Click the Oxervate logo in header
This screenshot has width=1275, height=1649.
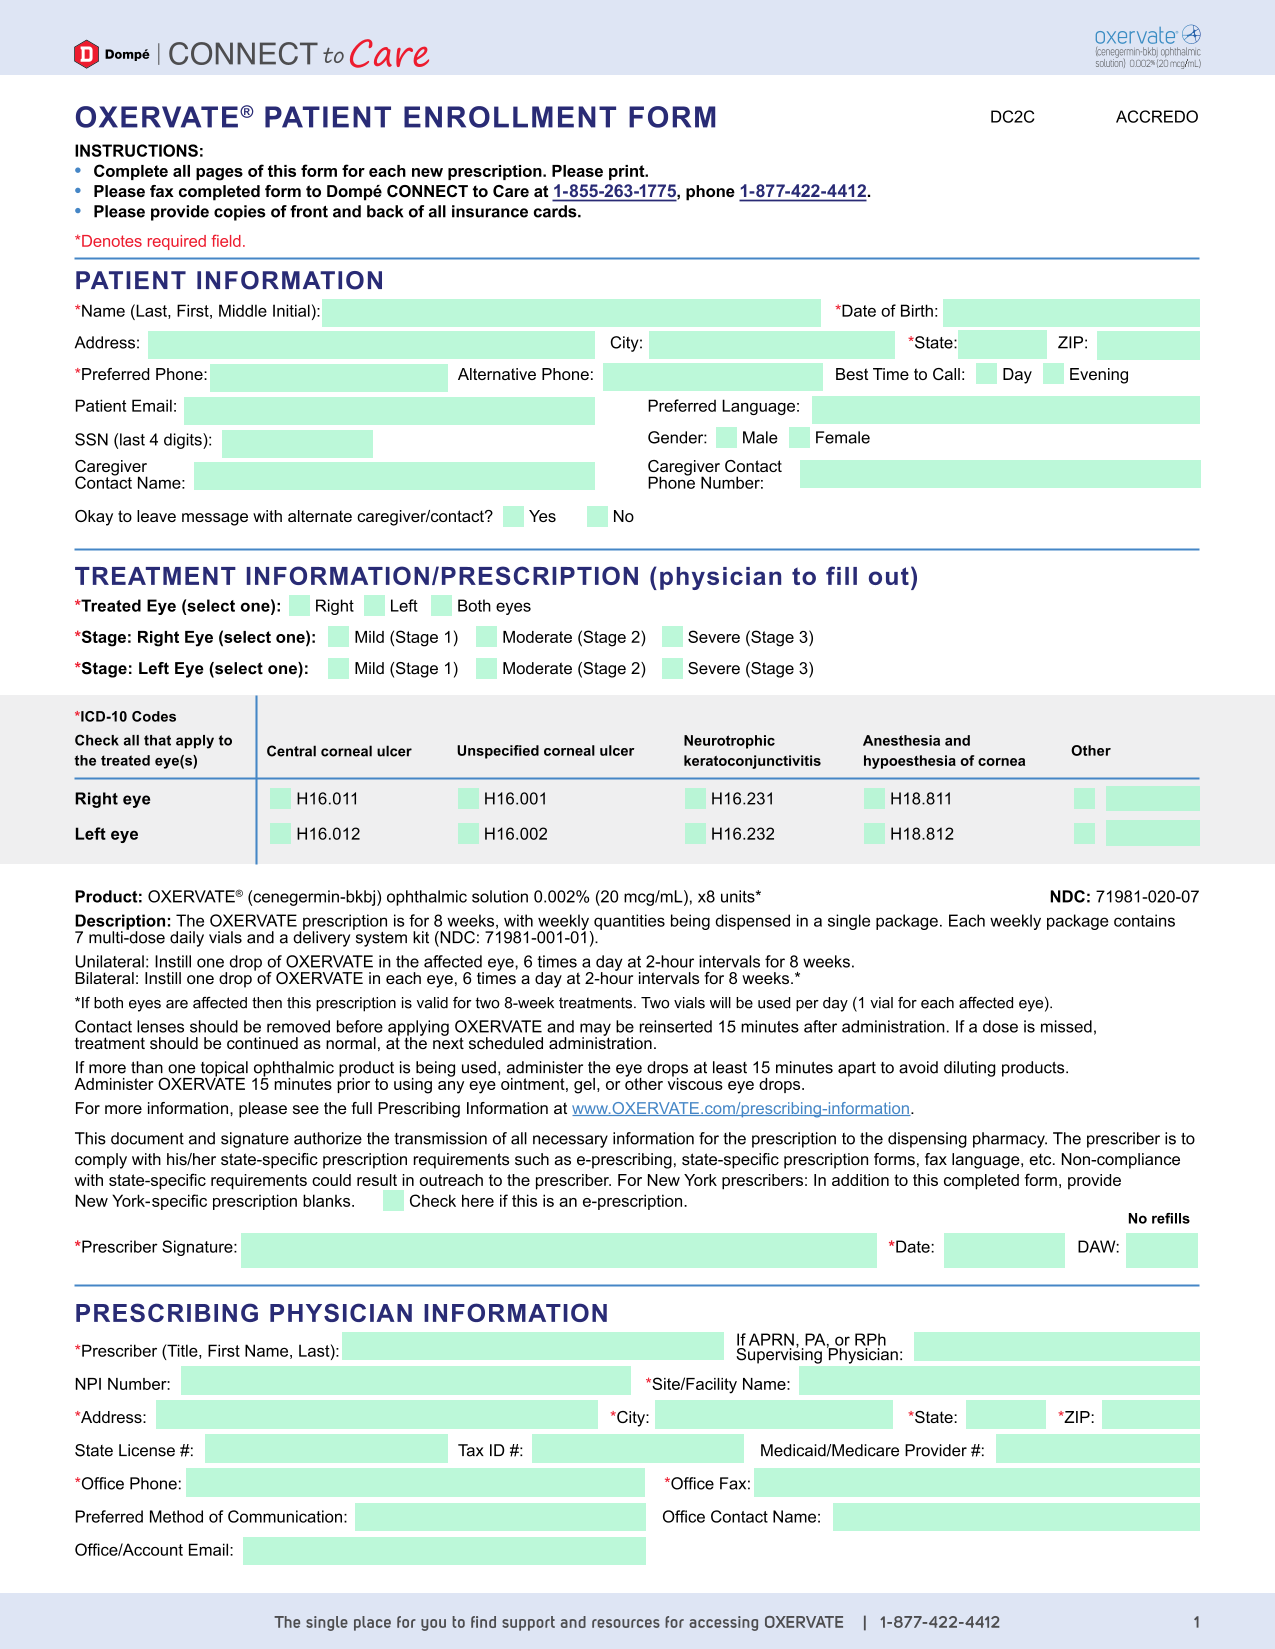1147,46
